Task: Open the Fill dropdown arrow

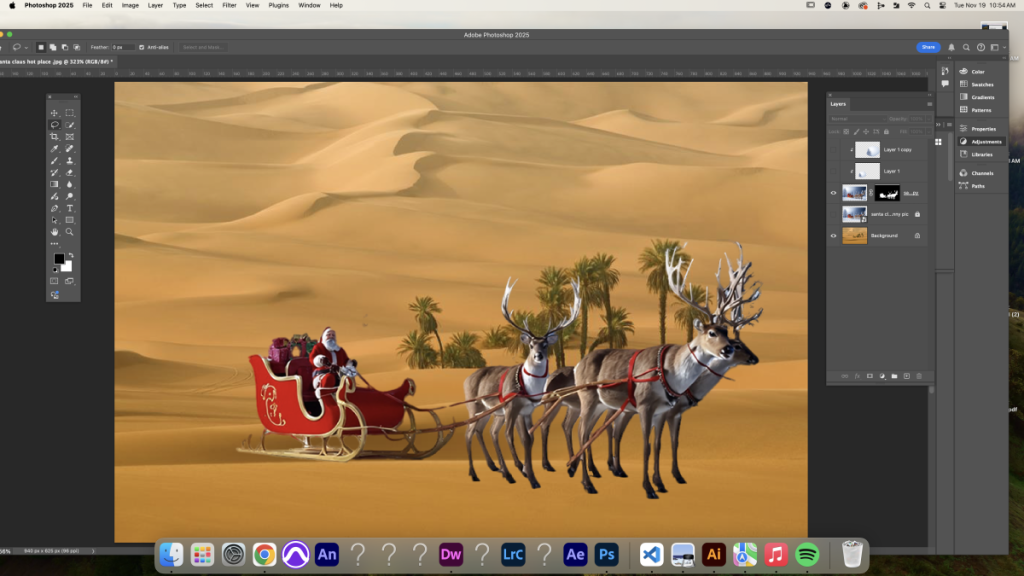Action: (x=928, y=131)
